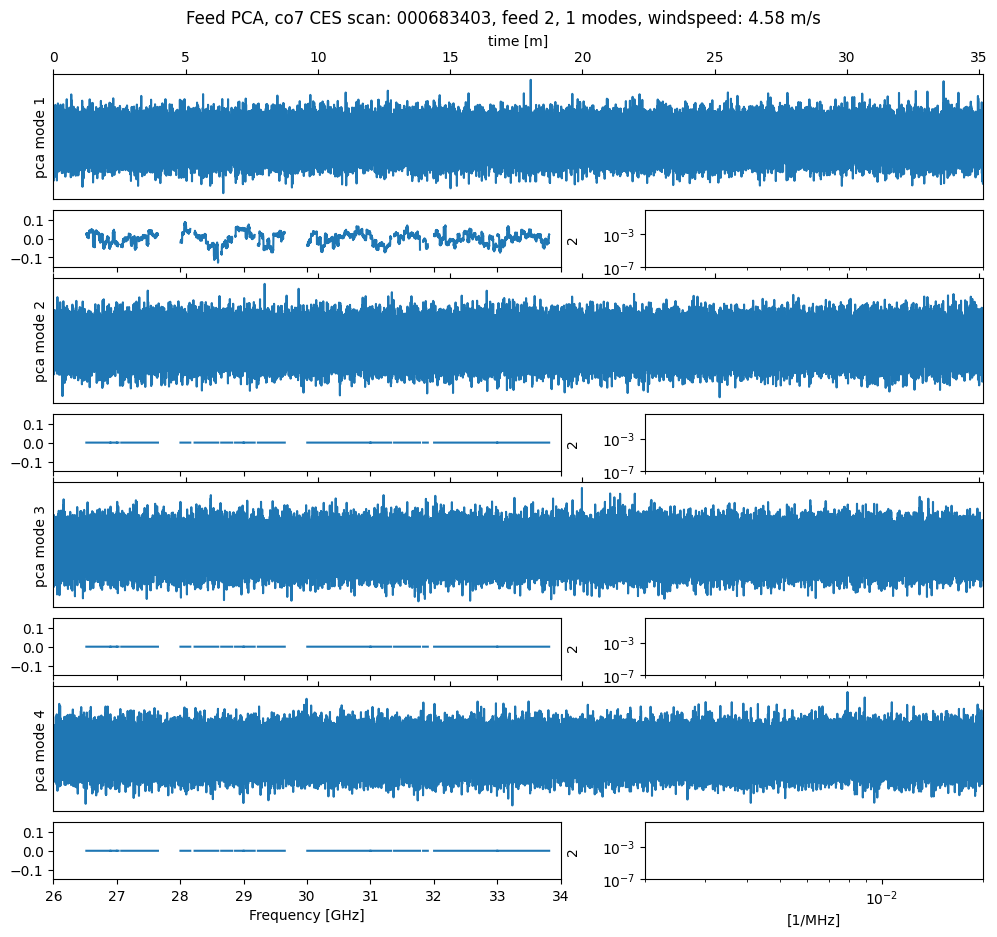The height and width of the screenshot is (937, 997).
Task: Click the 'pca mode 1' y-axis label
Action: tap(41, 137)
